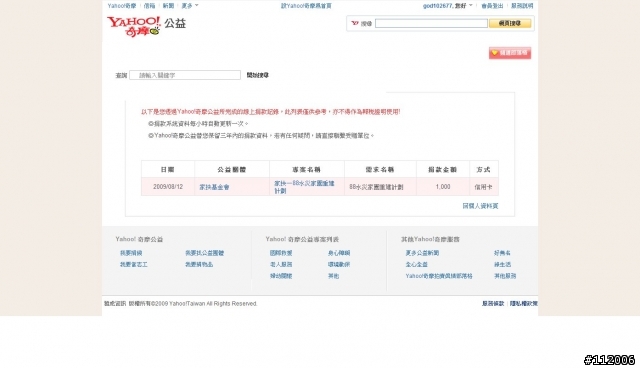
Task: Open the 我要找公益團體 footer link
Action: (204, 253)
